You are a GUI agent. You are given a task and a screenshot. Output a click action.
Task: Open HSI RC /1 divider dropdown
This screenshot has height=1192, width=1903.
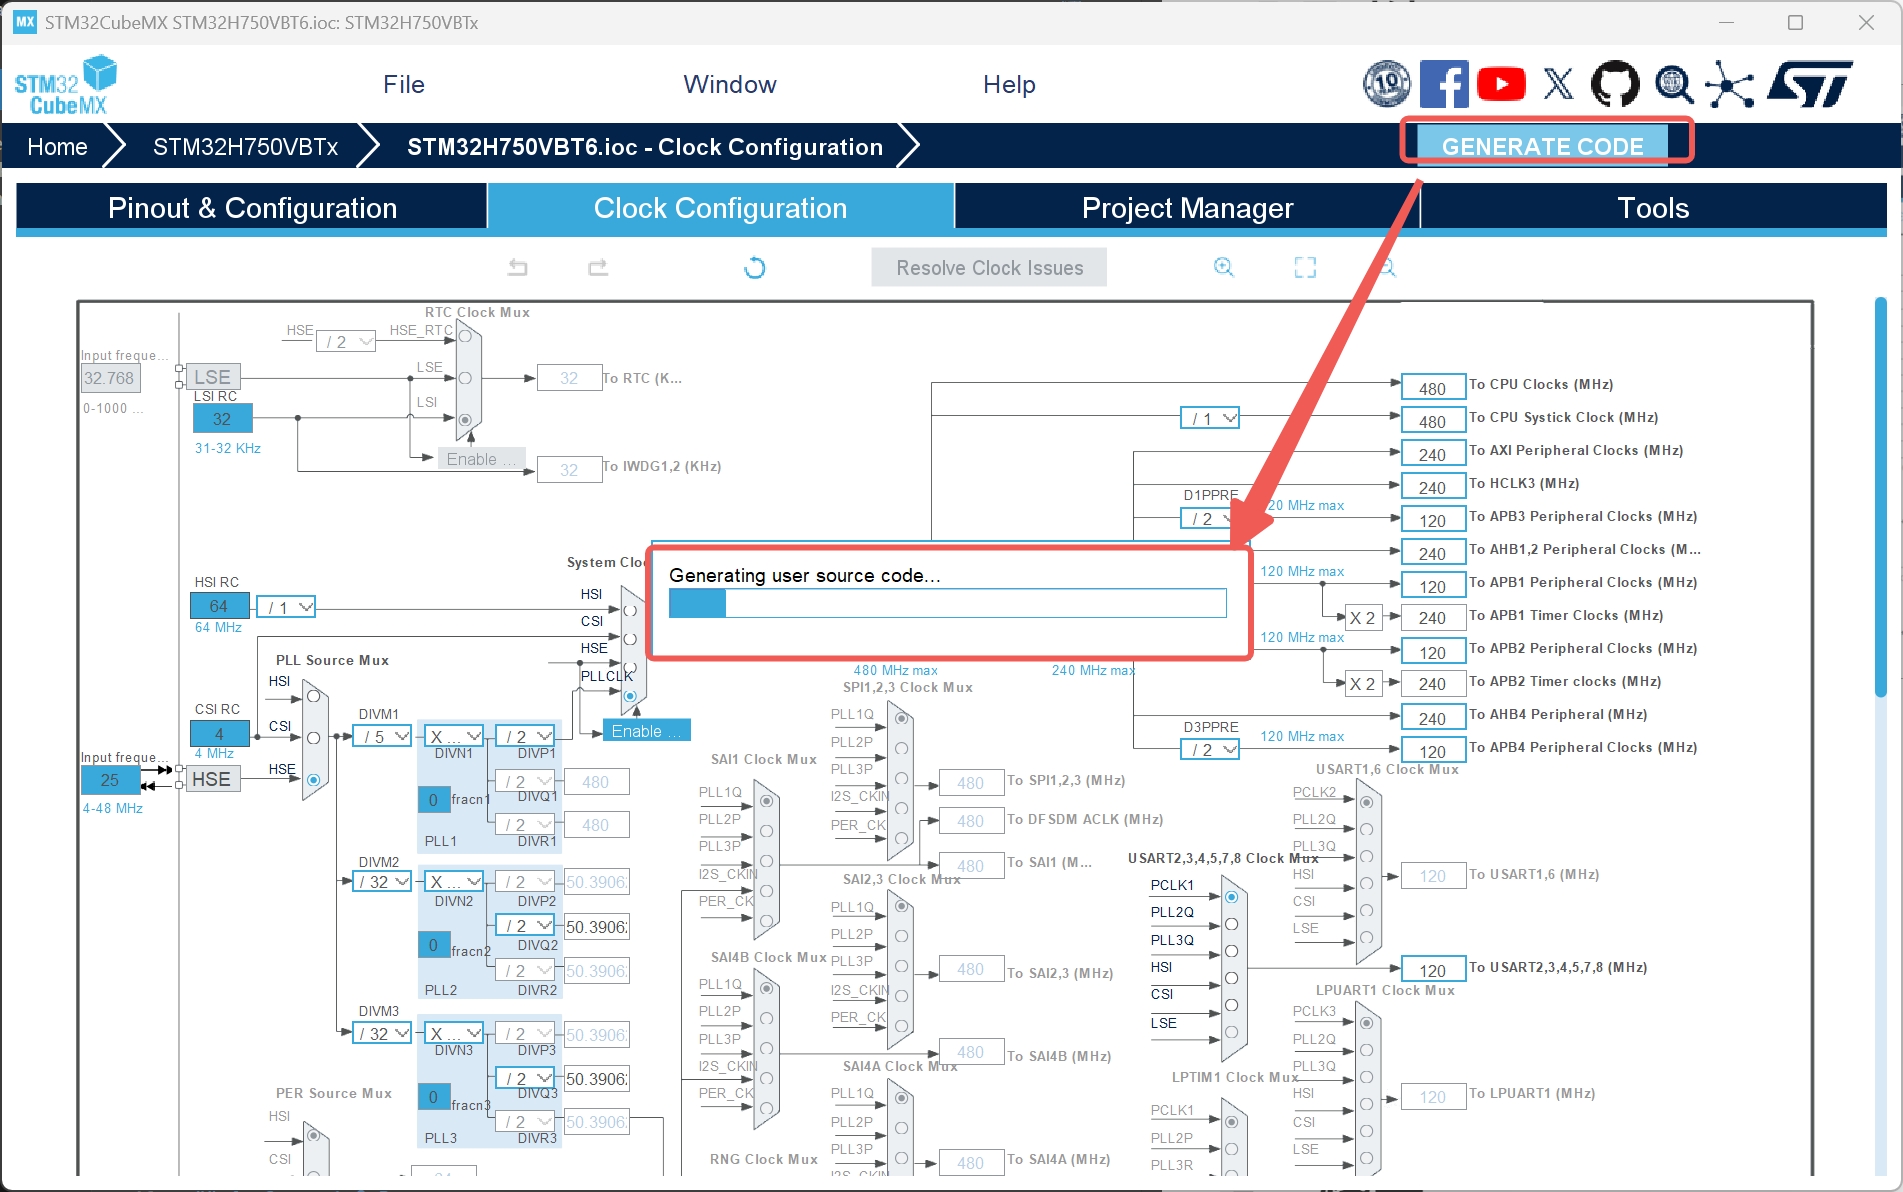pyautogui.click(x=286, y=607)
